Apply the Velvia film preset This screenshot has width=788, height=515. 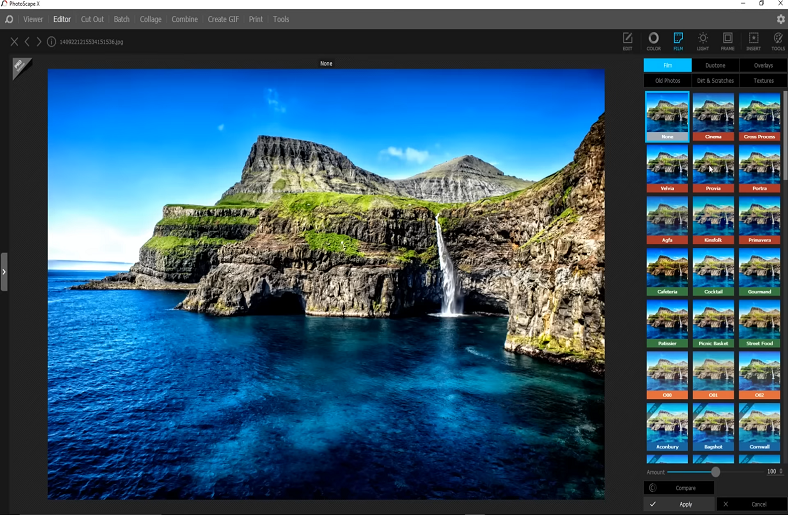667,168
